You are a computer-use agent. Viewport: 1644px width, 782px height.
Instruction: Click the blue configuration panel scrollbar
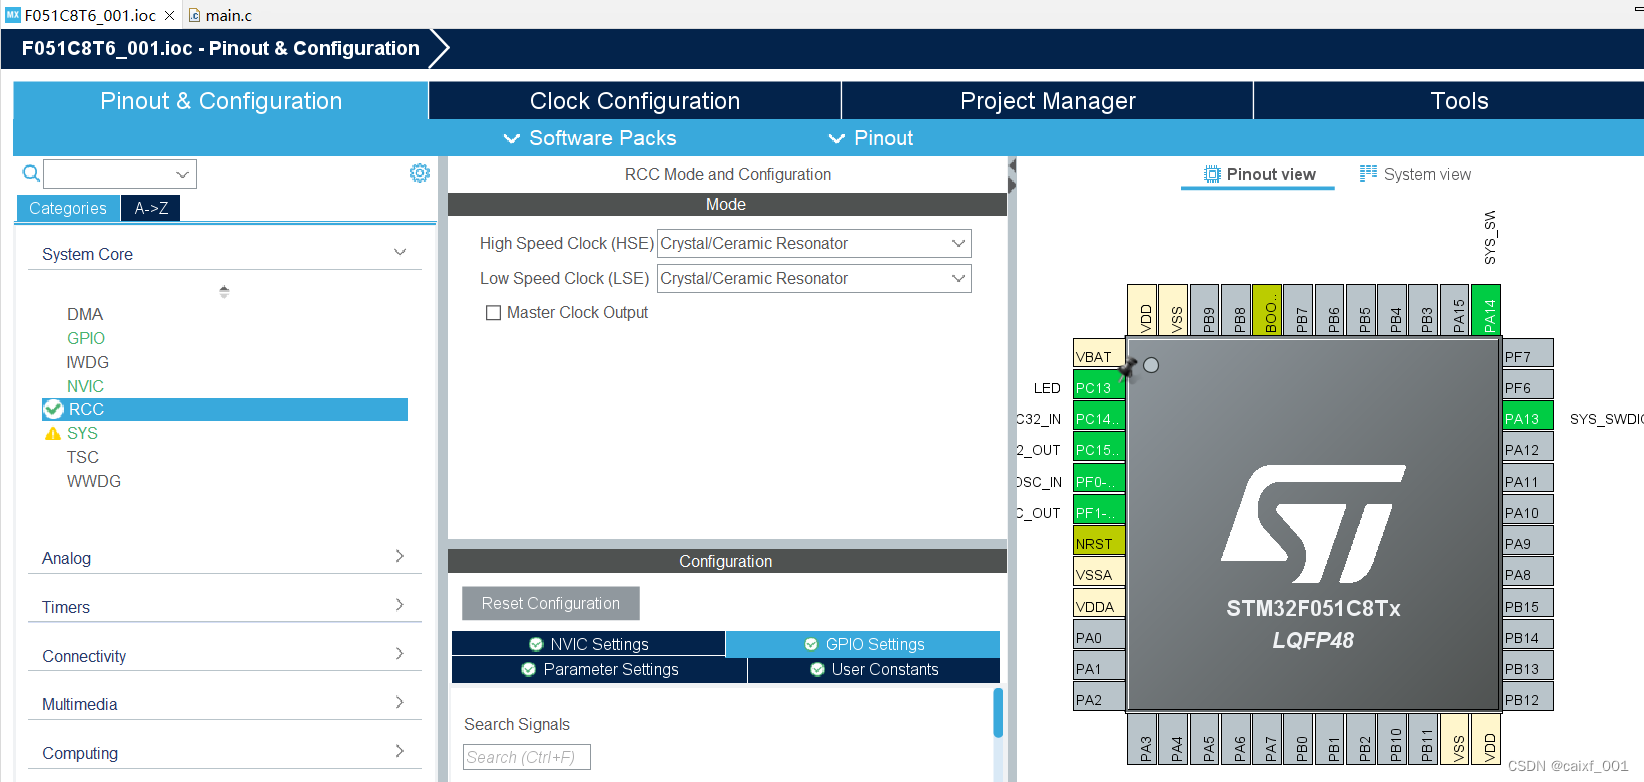[x=998, y=712]
